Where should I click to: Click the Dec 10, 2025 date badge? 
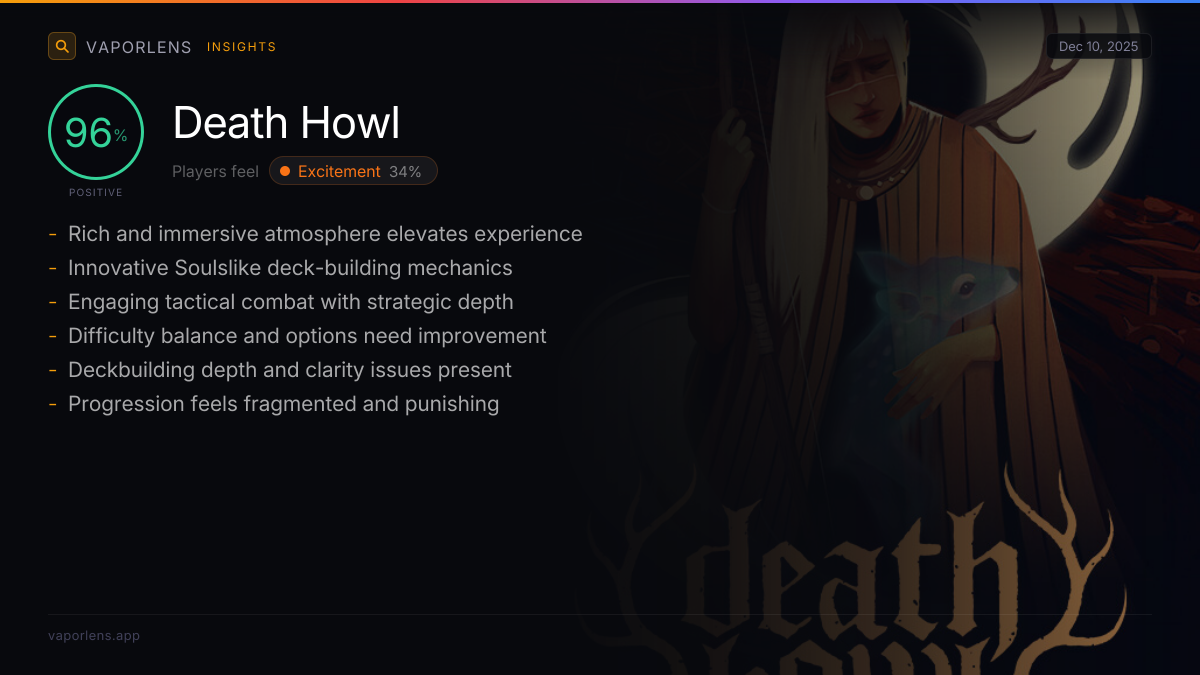[x=1098, y=47]
